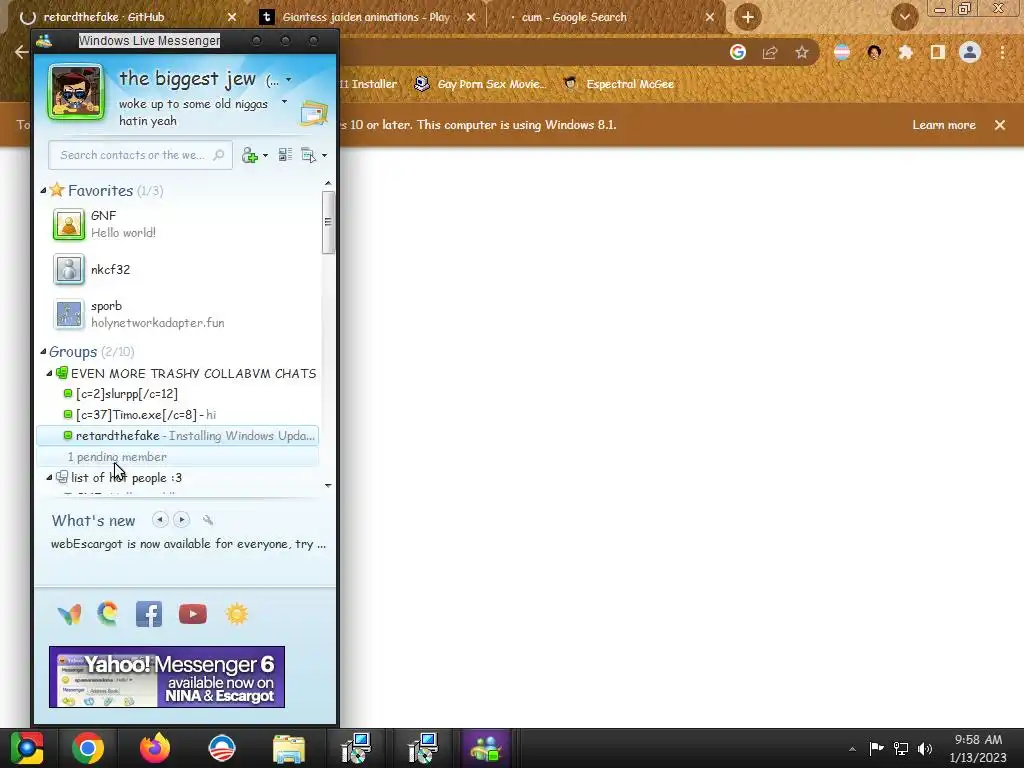Collapse the EVEN MORE TRASHY COLLABVM CHATS group
The image size is (1024, 768).
[49, 374]
